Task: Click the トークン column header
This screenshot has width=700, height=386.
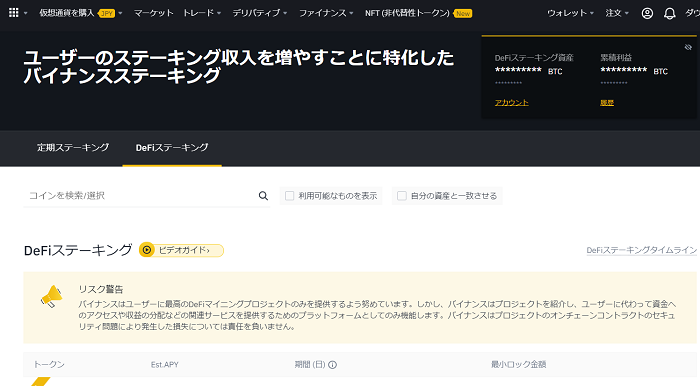Action: 49,365
